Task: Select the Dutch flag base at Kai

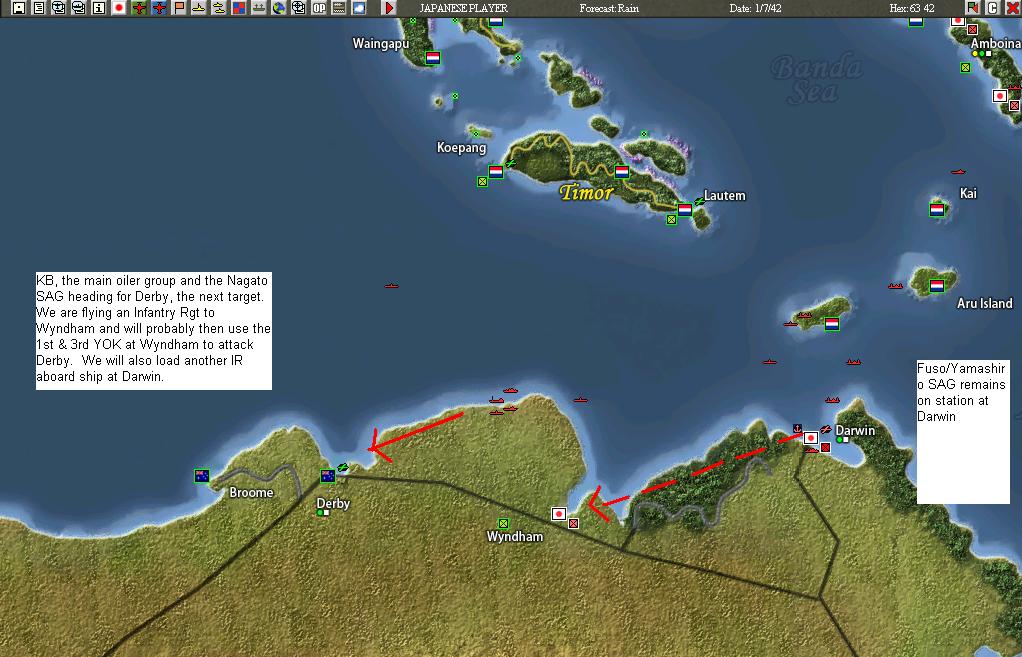Action: pyautogui.click(x=937, y=209)
